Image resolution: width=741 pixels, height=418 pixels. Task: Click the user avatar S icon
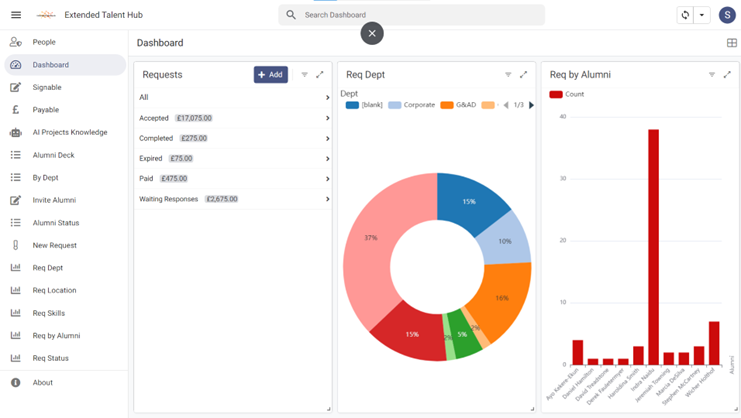(x=727, y=15)
